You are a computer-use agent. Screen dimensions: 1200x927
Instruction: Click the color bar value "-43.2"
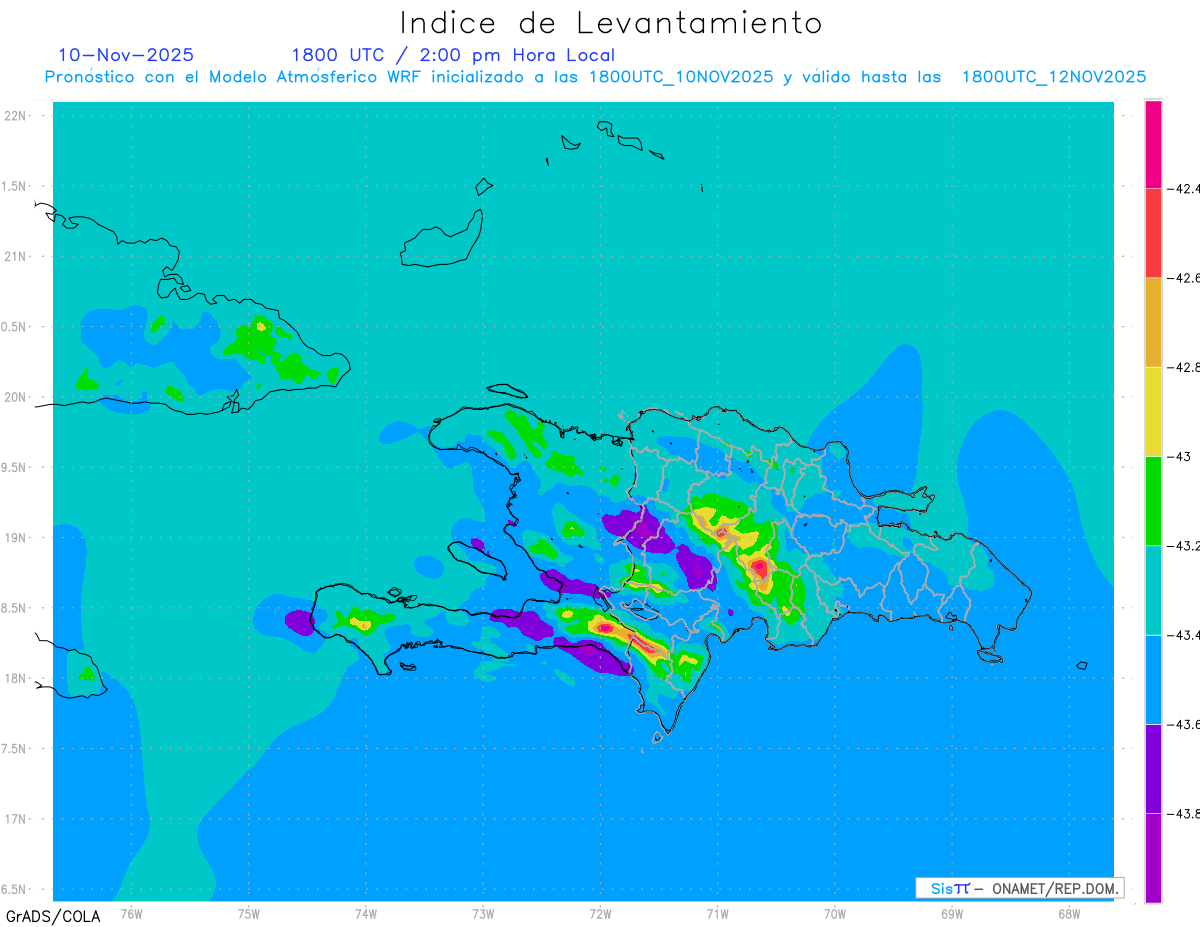point(1184,546)
